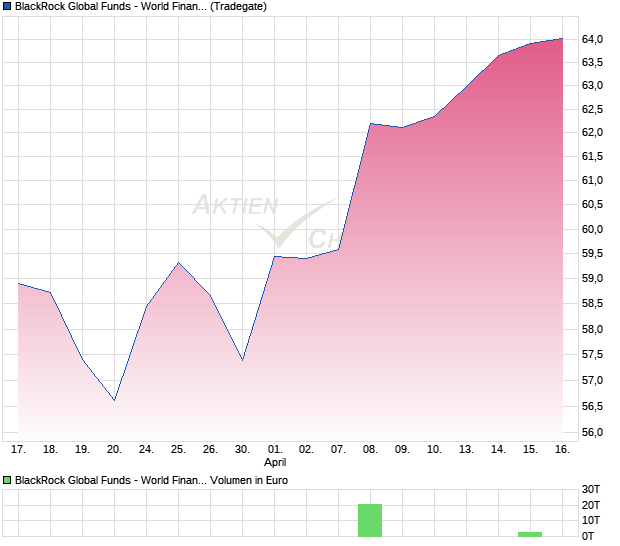Select the small green volume bar at 15.
This screenshot has width=620, height=546.
529,533
